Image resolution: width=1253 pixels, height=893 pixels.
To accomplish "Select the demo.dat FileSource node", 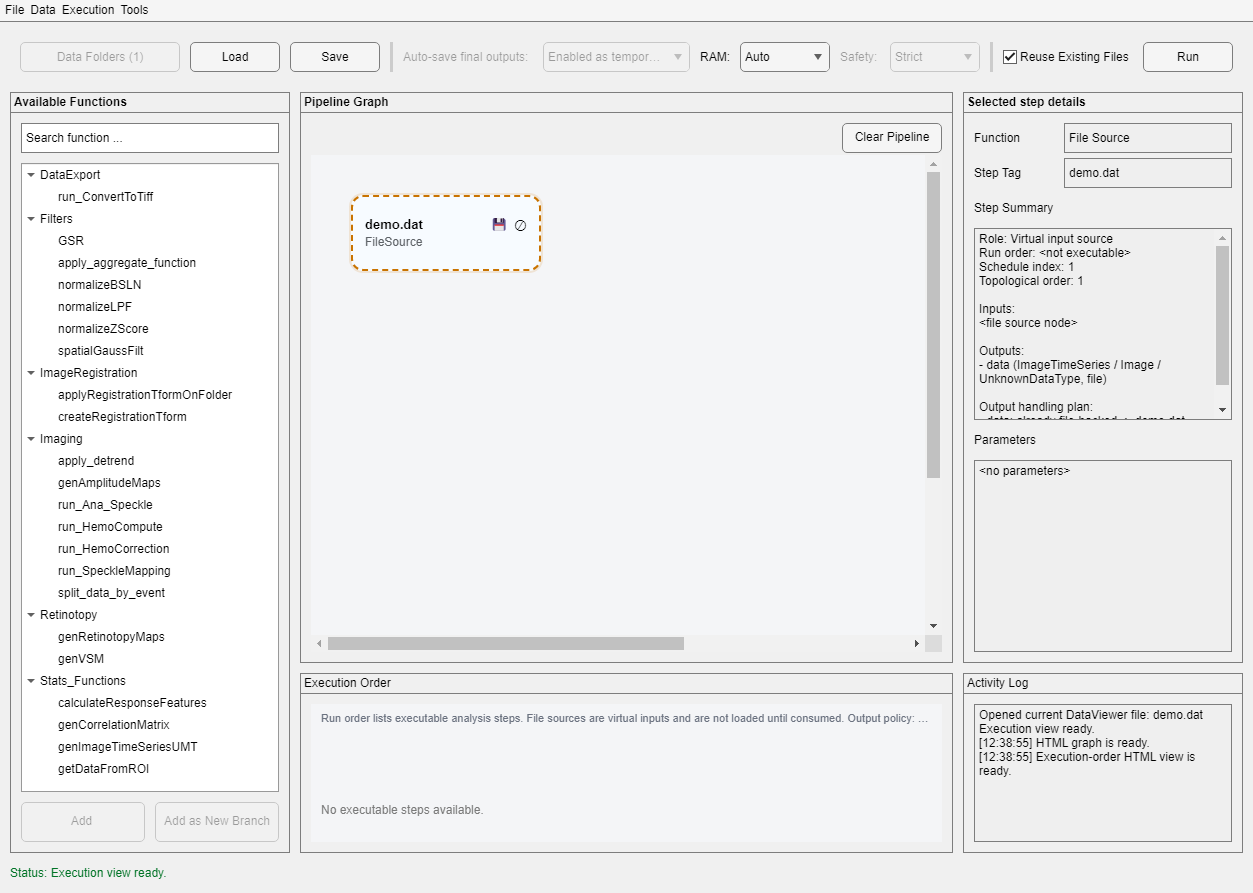I will pyautogui.click(x=446, y=233).
